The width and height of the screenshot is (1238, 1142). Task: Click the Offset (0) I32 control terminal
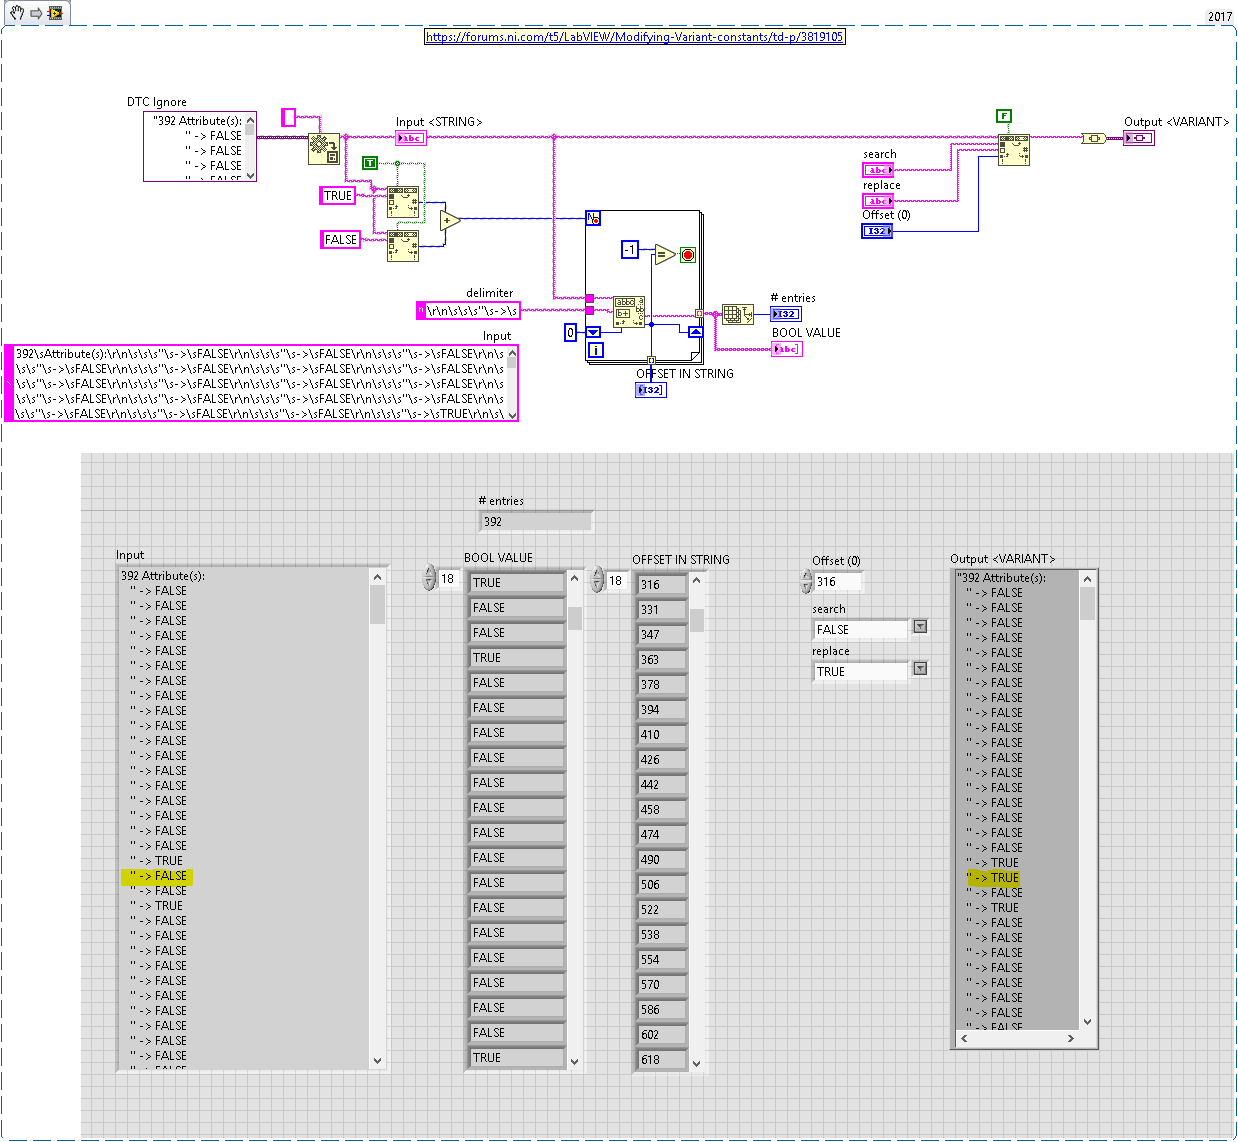coord(877,231)
